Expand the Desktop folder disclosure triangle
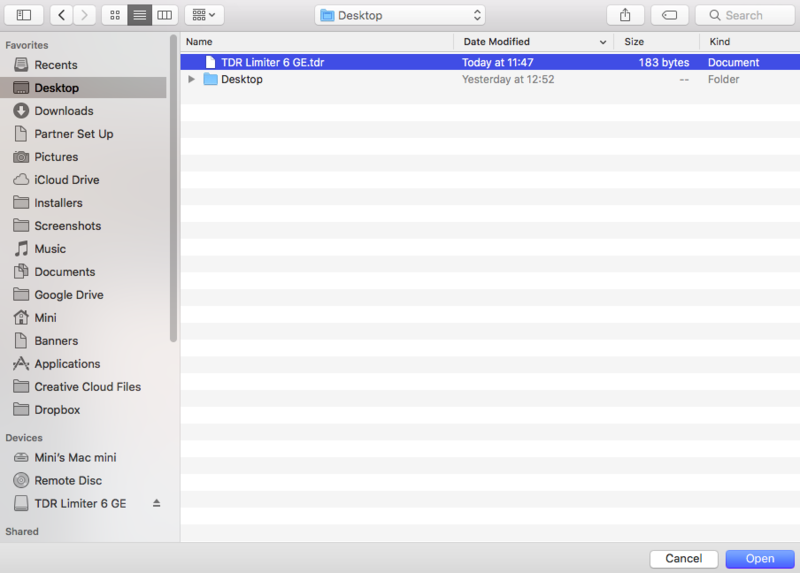Image resolution: width=800 pixels, height=573 pixels. pos(191,79)
